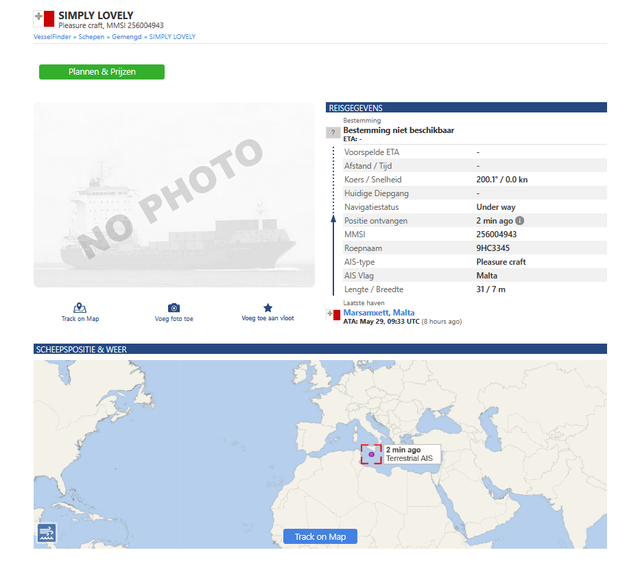Click the Malta flag beside SIMPLY LOVELY title
This screenshot has height=561, width=640.
tap(44, 19)
